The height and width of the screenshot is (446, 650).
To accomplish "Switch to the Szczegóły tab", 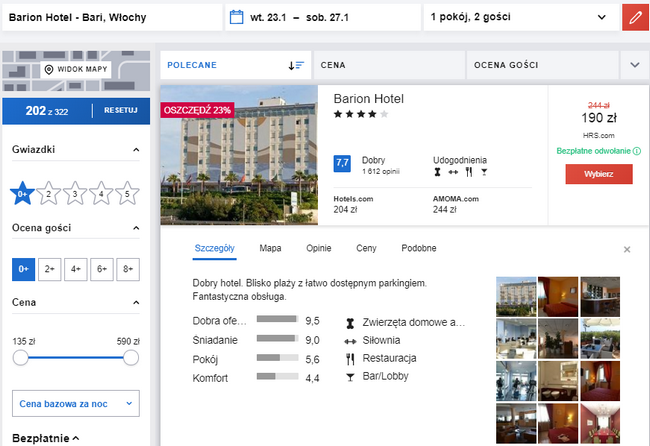I will (214, 248).
